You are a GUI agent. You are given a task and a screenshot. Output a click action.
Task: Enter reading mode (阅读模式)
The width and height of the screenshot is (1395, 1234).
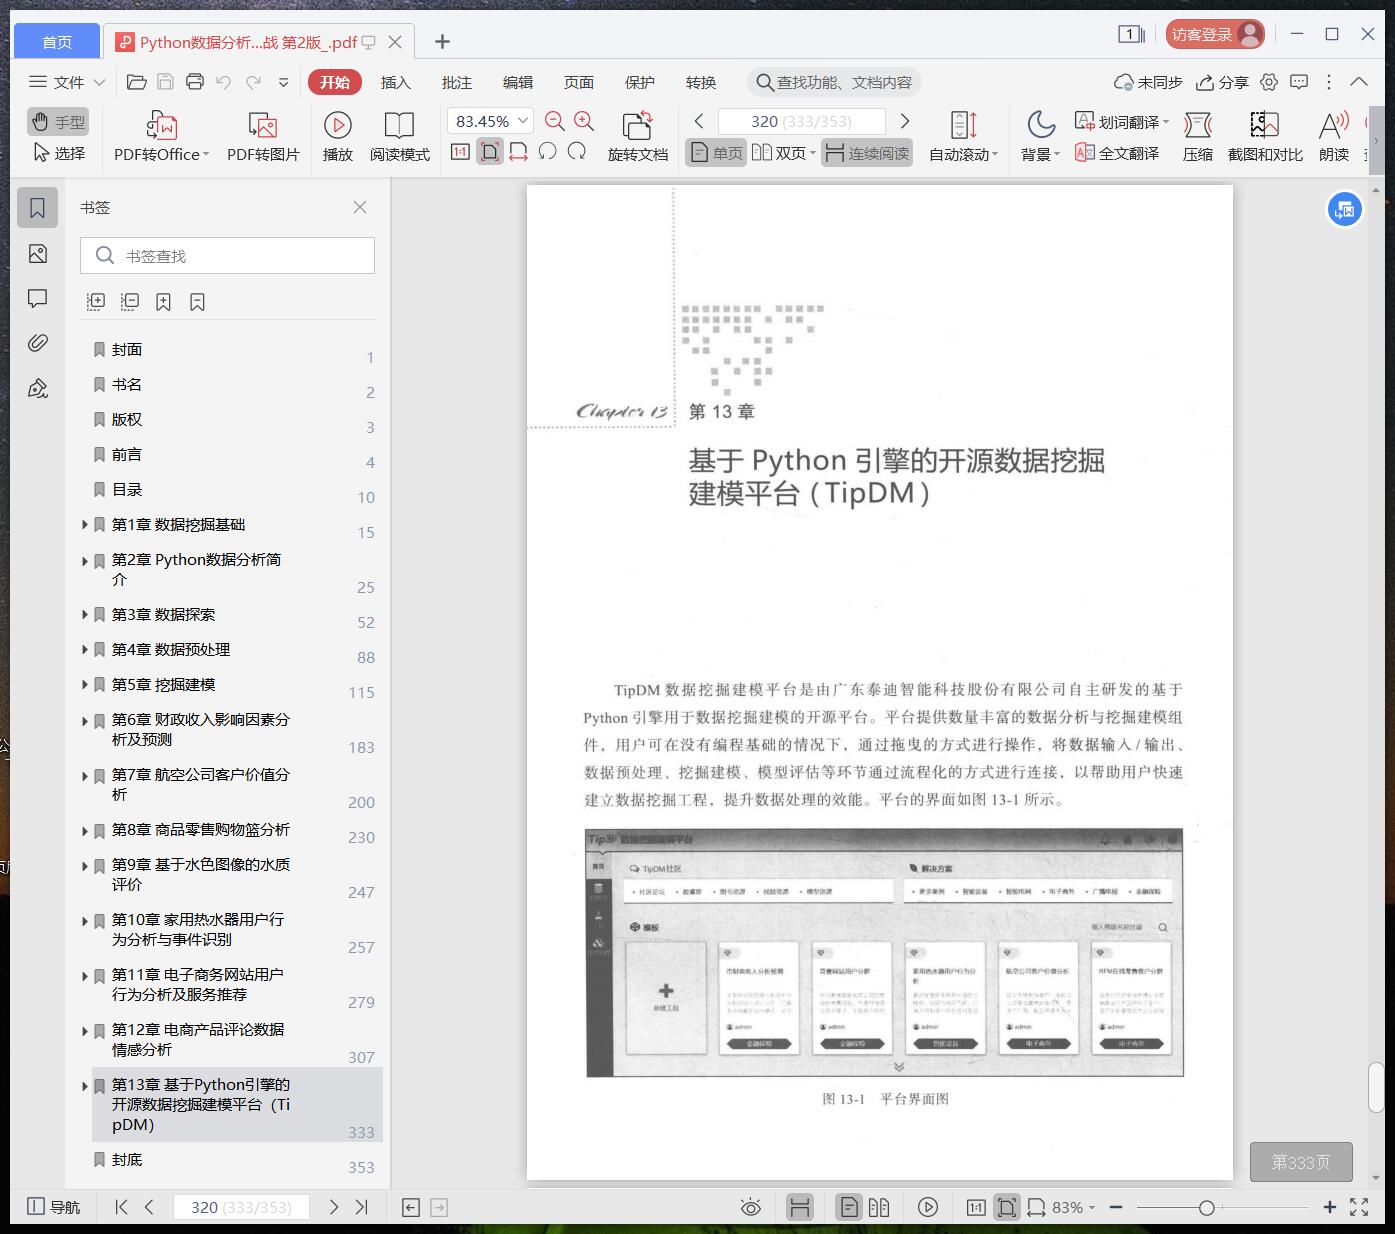click(x=399, y=137)
